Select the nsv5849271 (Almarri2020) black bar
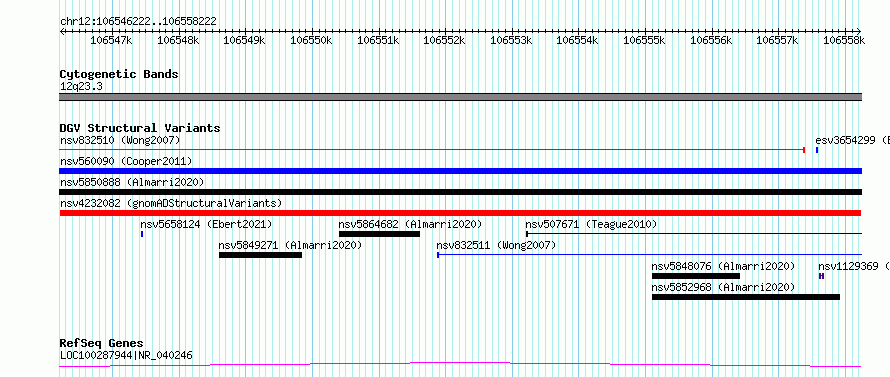Screen dimensions: 890x377 pyautogui.click(x=260, y=255)
